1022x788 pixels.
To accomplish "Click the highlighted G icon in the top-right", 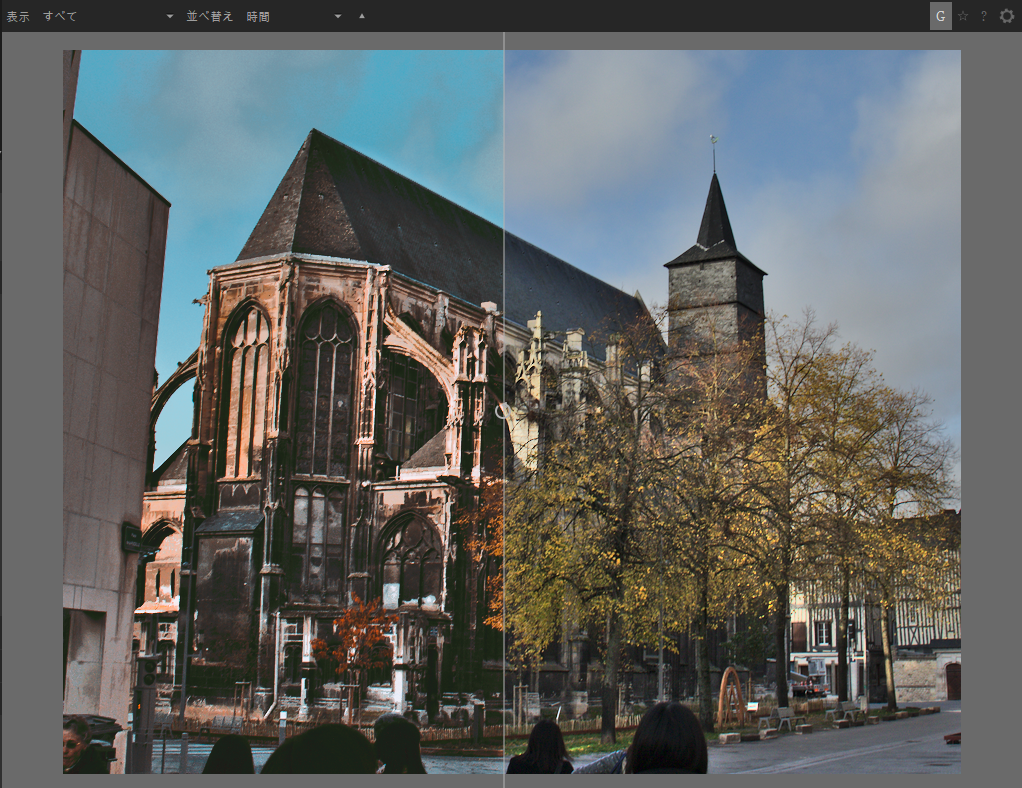I will (x=941, y=16).
